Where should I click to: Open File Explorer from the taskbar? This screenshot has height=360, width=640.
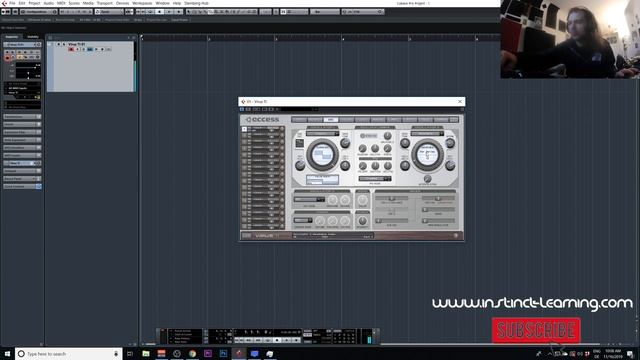coord(146,353)
